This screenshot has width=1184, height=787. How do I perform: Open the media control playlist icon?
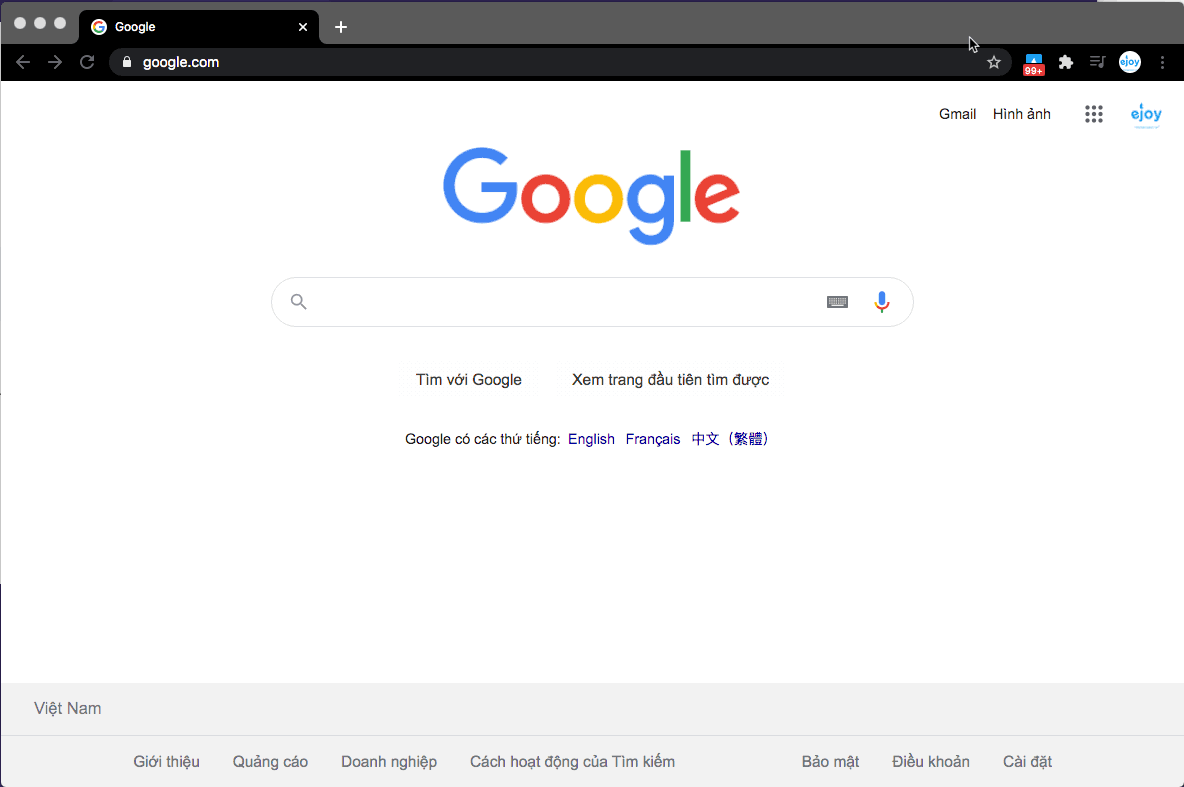tap(1097, 62)
